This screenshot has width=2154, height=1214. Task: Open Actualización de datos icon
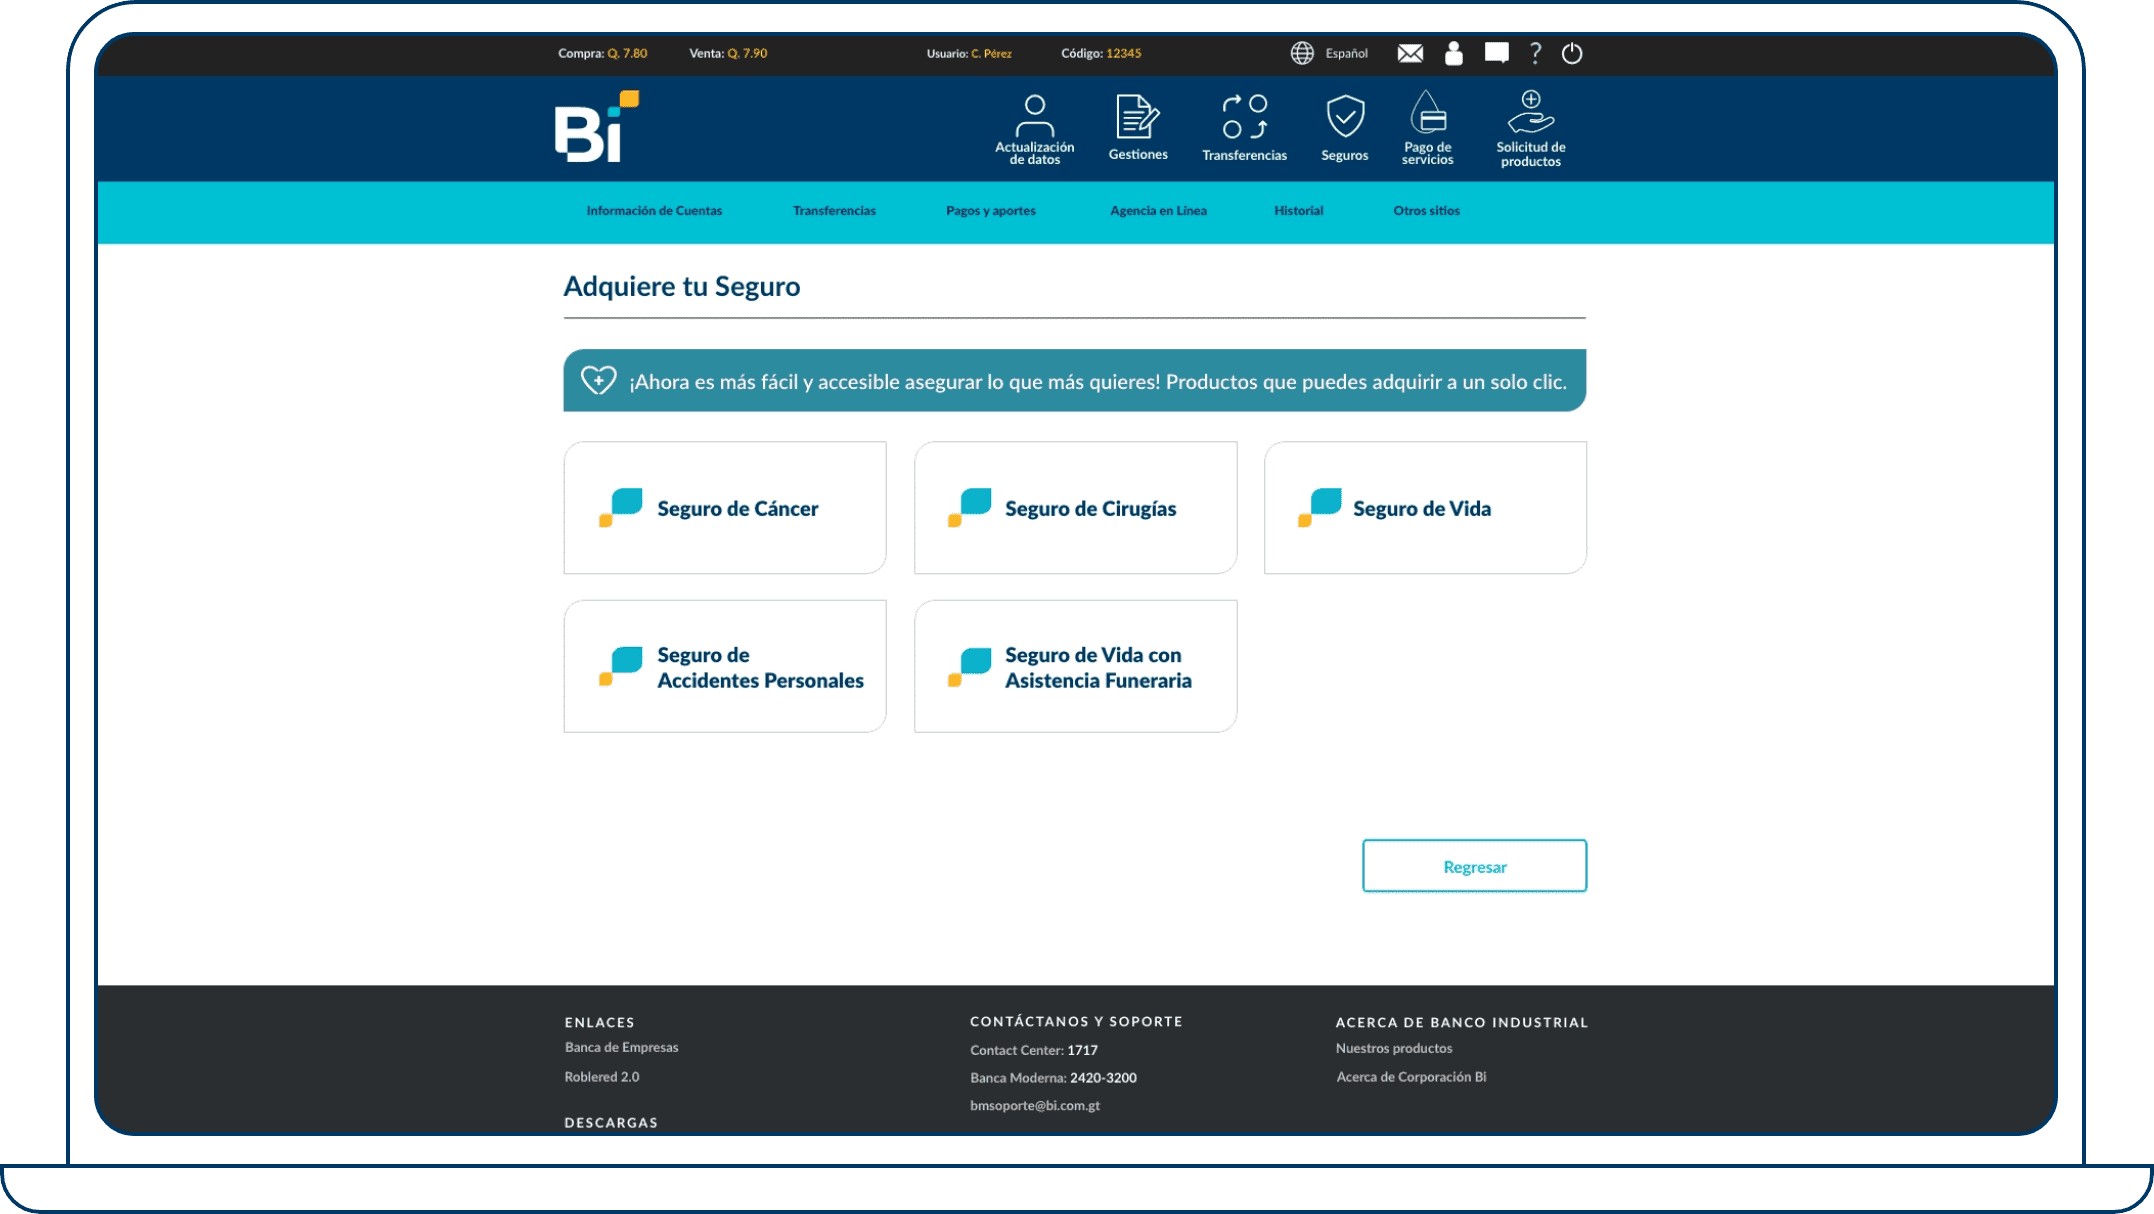pyautogui.click(x=1034, y=117)
